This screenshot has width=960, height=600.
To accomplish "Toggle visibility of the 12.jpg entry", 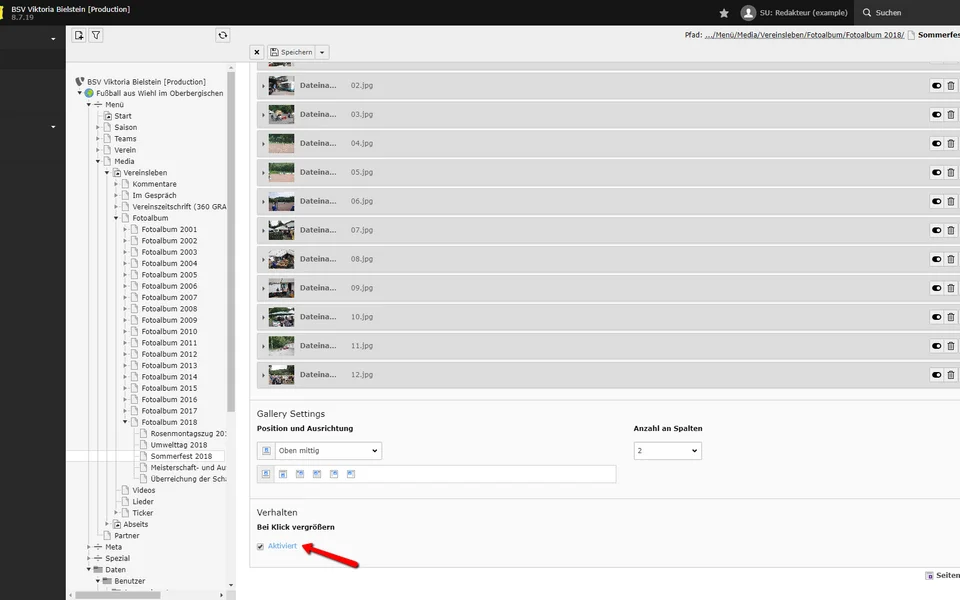I will (937, 375).
